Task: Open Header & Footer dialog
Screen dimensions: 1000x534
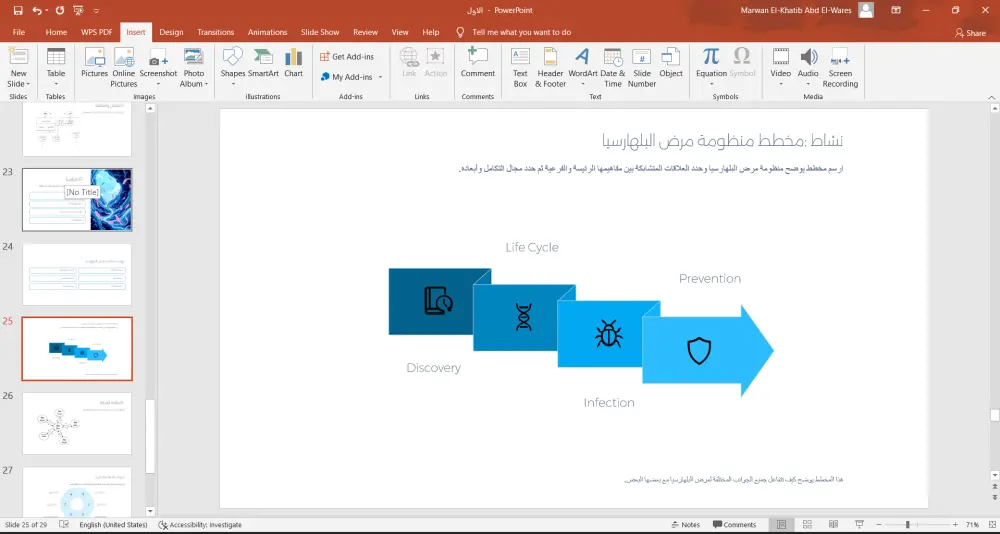Action: pos(550,67)
